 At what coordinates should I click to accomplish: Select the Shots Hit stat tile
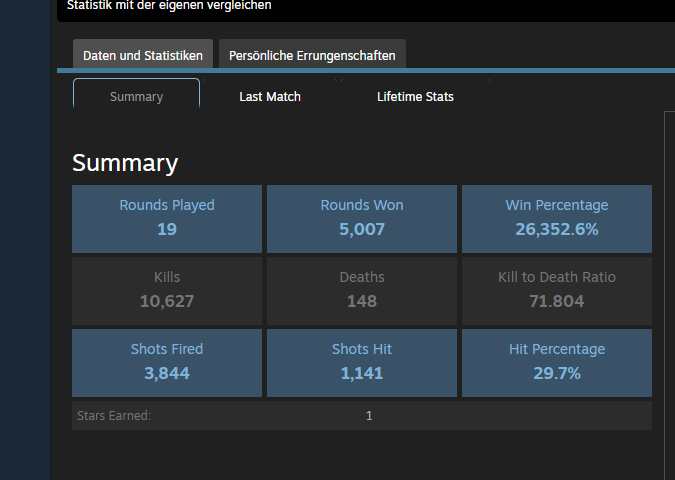click(362, 362)
